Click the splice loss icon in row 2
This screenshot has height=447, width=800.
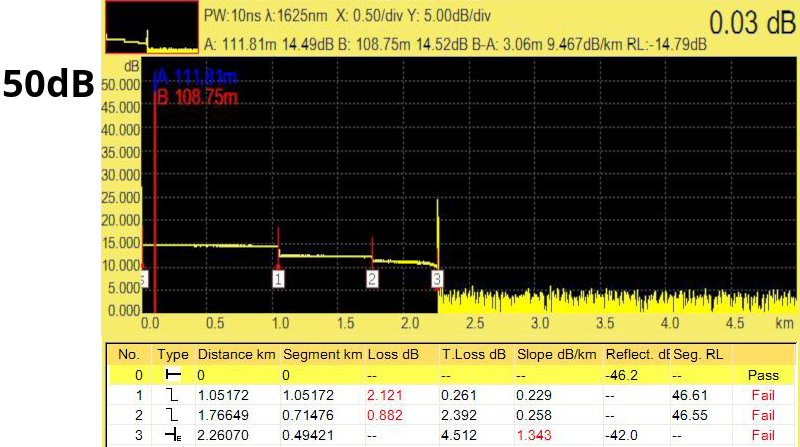[173, 414]
